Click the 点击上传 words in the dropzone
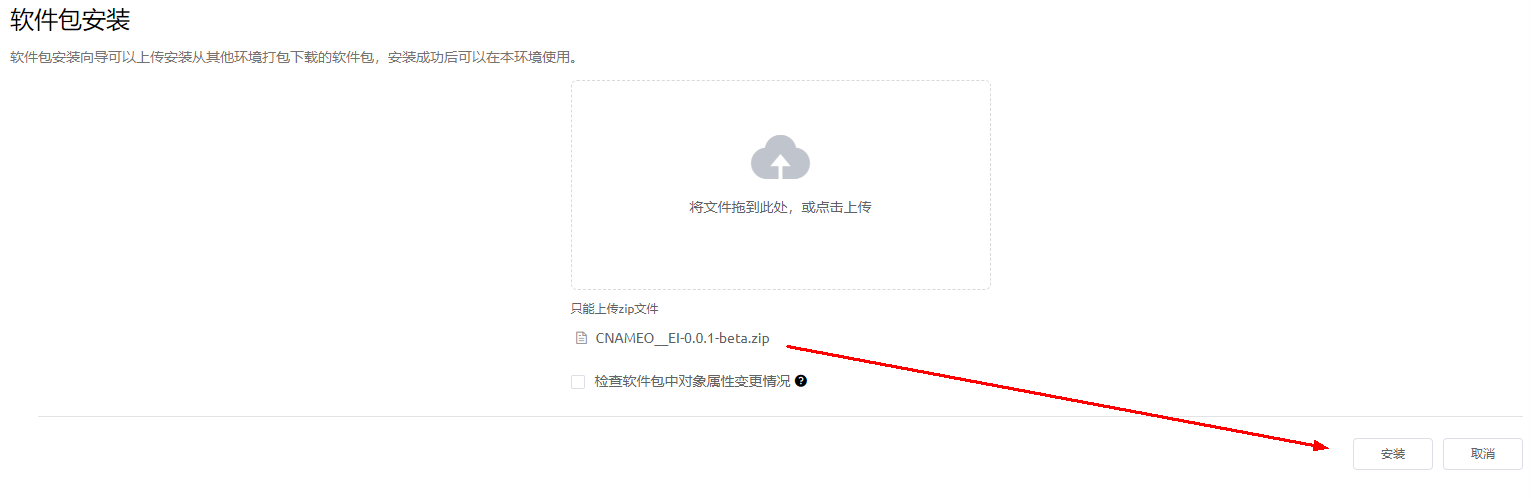The width and height of the screenshot is (1531, 498). 843,207
